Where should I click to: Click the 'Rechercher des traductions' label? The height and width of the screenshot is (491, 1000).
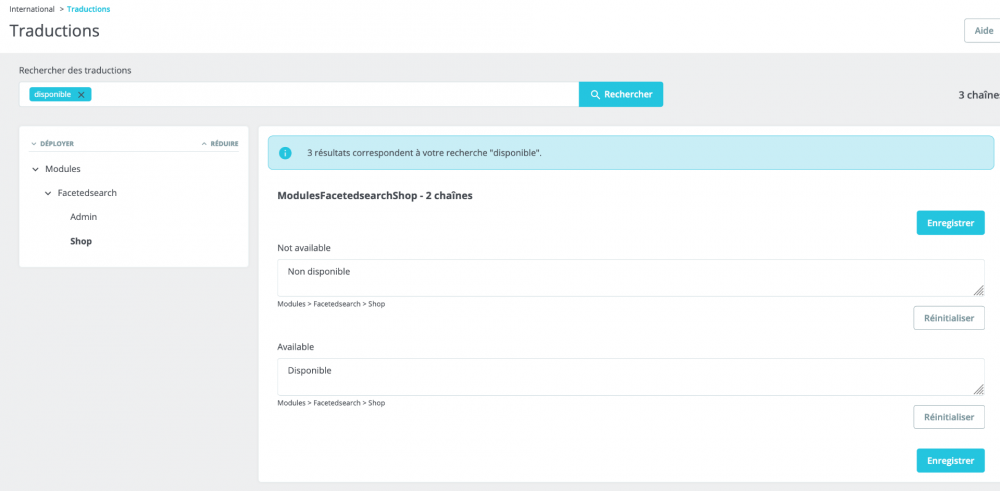point(75,70)
